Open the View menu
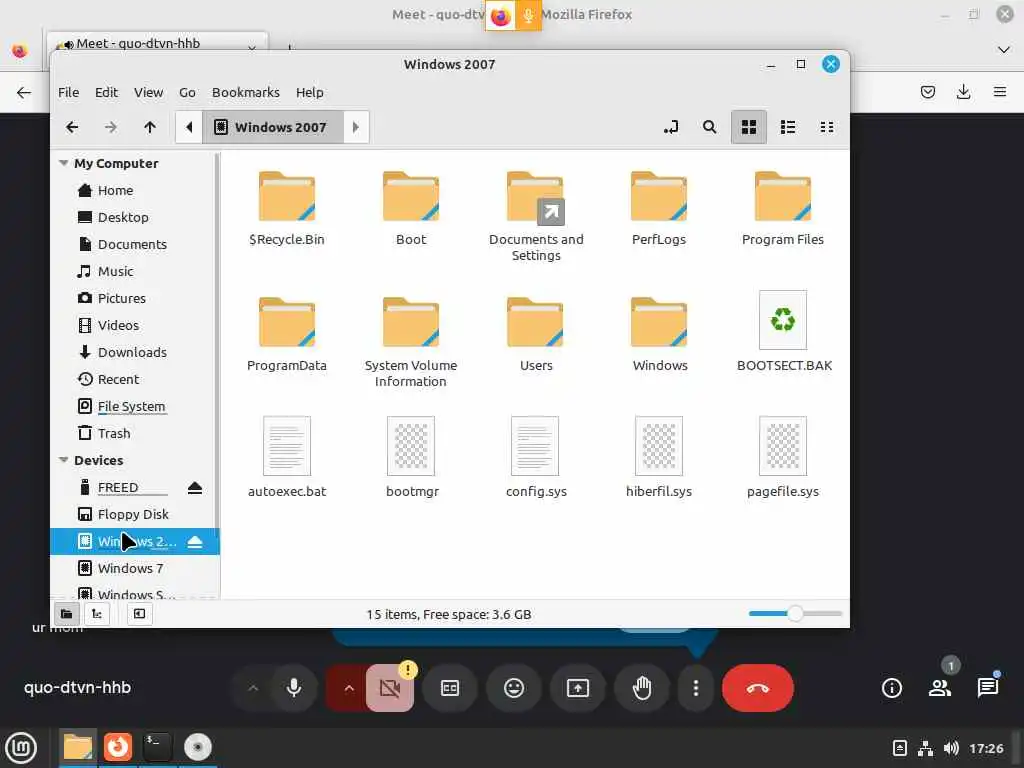The width and height of the screenshot is (1024, 768). click(148, 92)
